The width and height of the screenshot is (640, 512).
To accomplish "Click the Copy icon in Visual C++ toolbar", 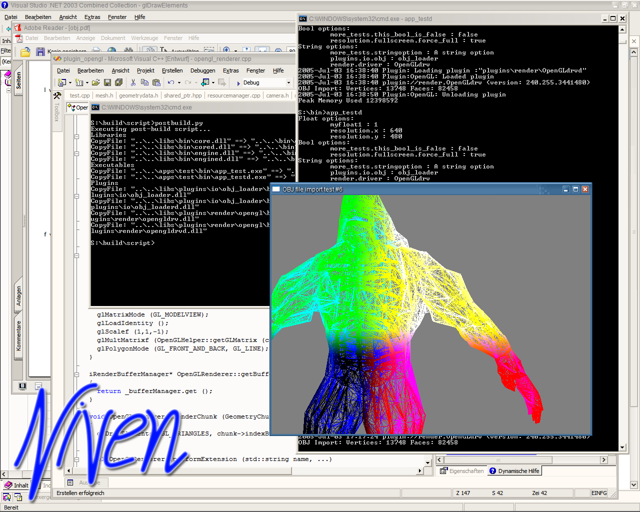I will point(144,83).
